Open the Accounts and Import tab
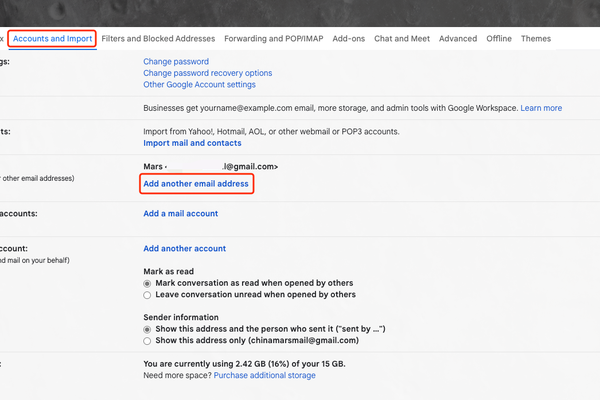 point(53,39)
